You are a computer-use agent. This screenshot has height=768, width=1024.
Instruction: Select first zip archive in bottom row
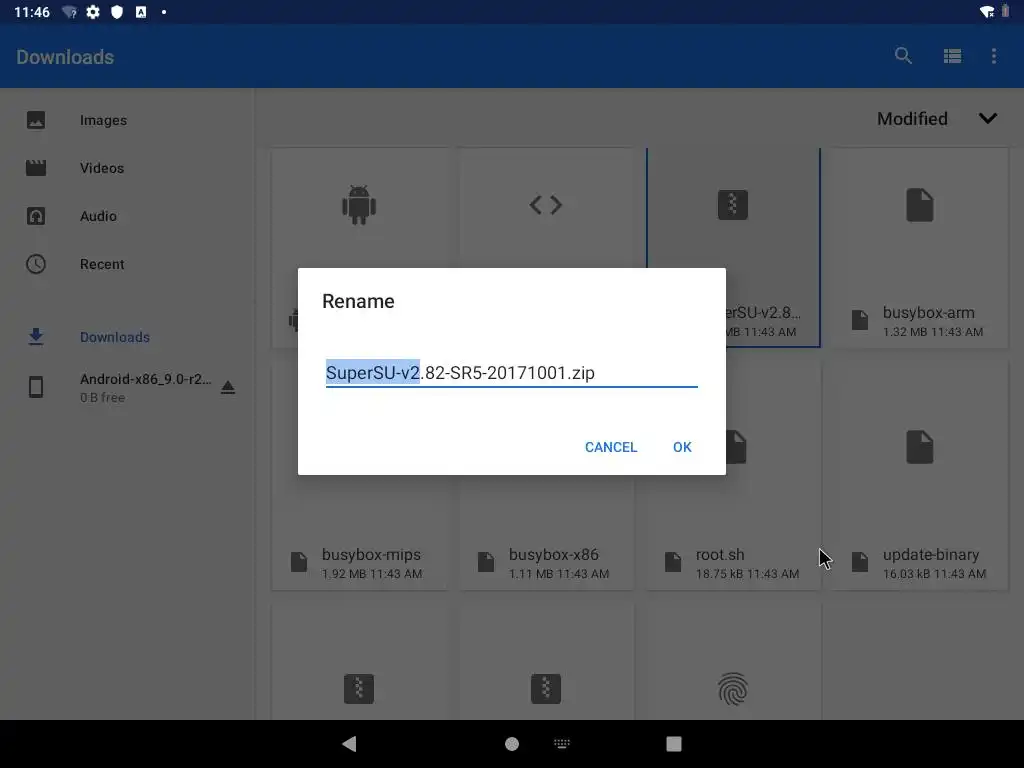(359, 689)
